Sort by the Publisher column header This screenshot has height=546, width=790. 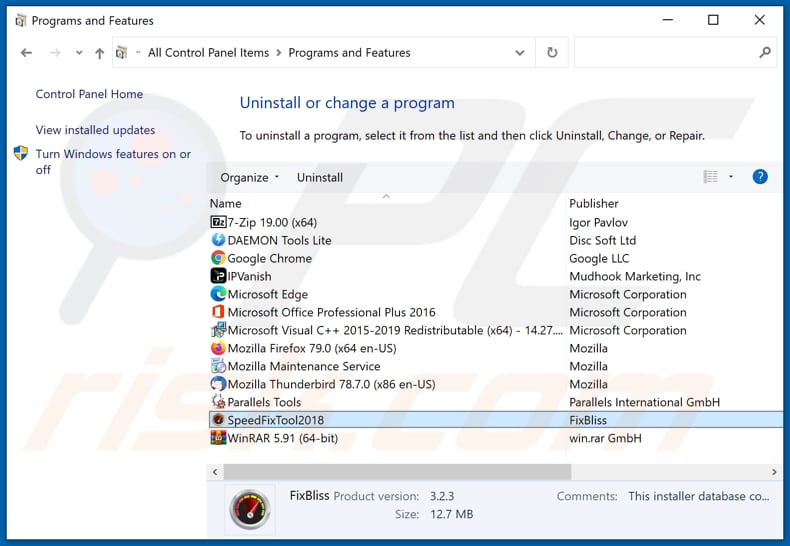(594, 203)
